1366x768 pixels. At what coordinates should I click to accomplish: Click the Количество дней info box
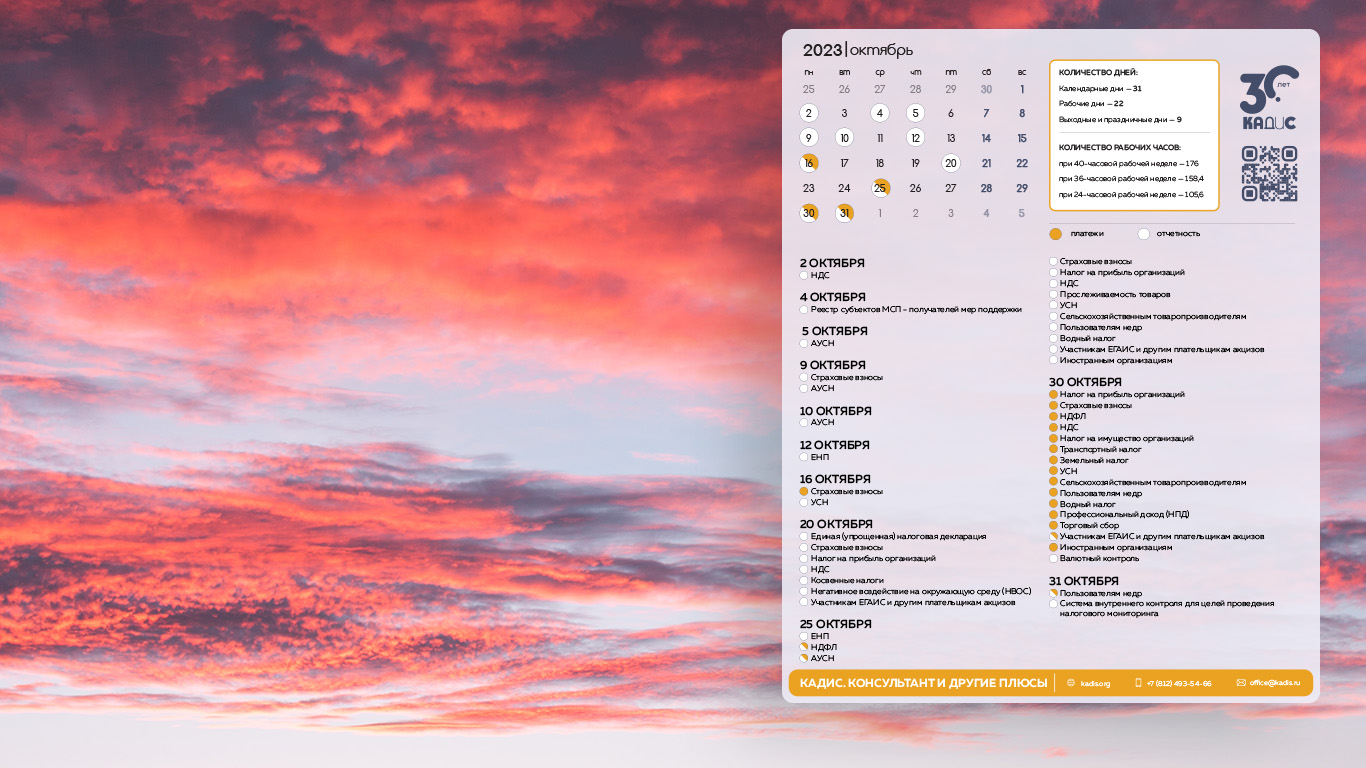[1134, 135]
